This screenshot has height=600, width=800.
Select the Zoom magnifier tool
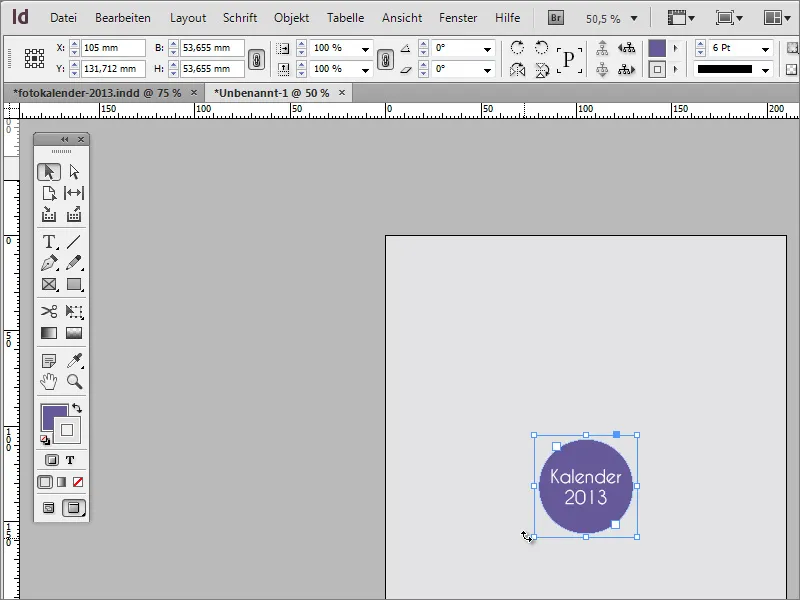[x=74, y=382]
